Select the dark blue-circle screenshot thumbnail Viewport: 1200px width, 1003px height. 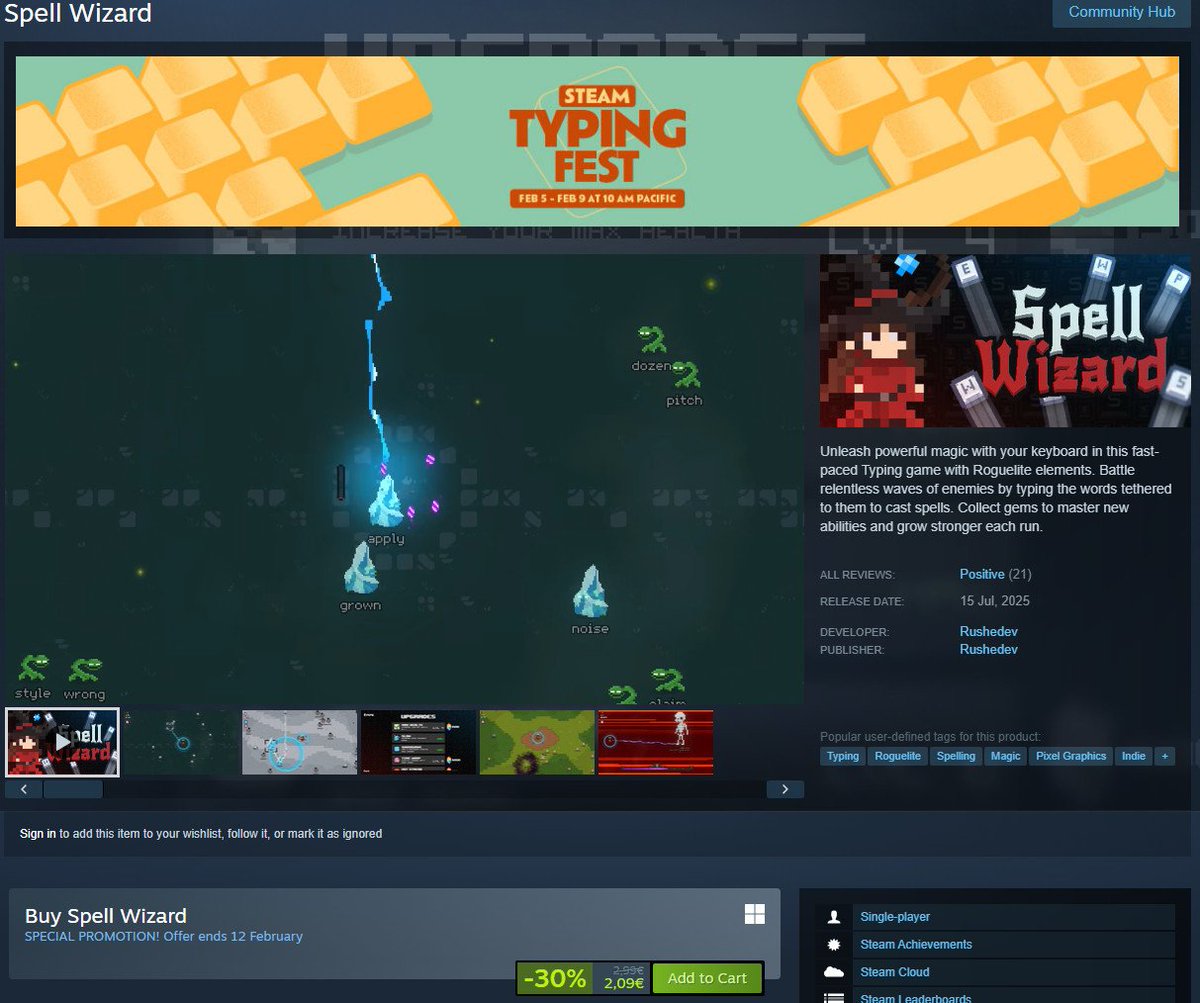click(181, 742)
